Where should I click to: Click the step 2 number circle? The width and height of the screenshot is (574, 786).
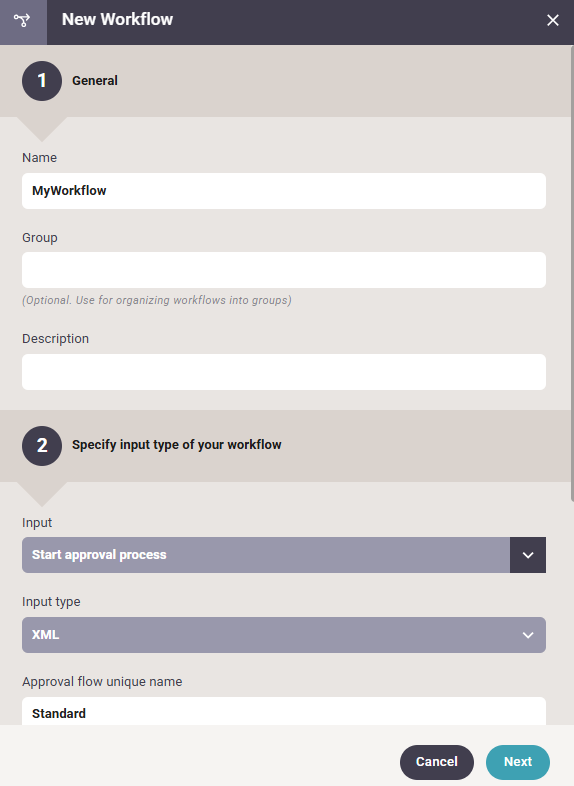click(42, 446)
